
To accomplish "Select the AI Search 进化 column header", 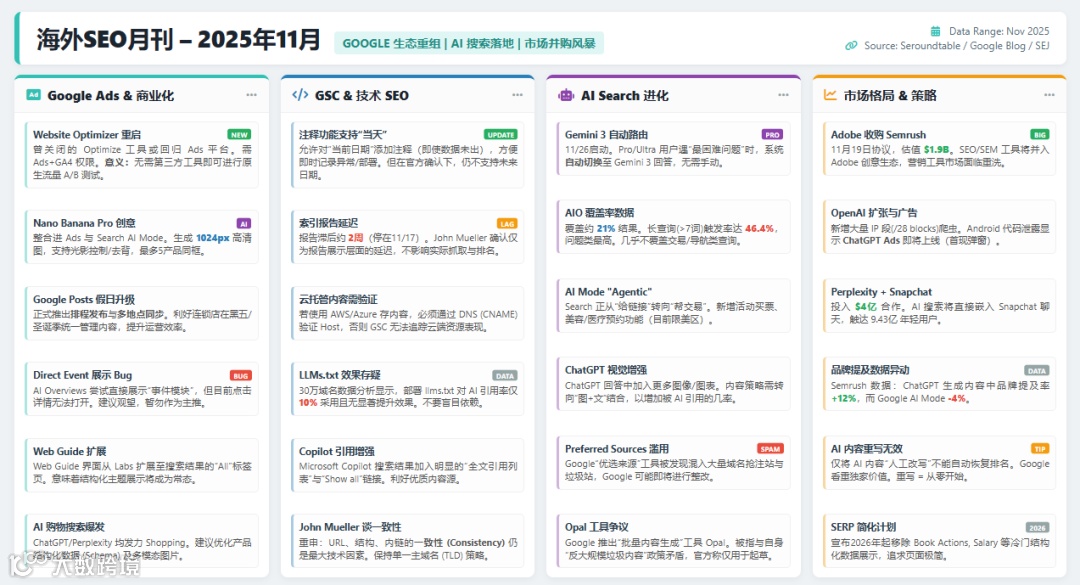I will (x=674, y=95).
